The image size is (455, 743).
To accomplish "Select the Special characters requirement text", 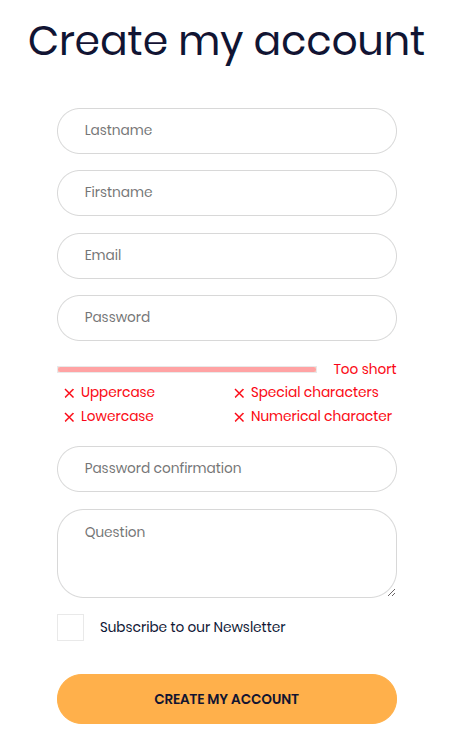I will click(x=314, y=392).
